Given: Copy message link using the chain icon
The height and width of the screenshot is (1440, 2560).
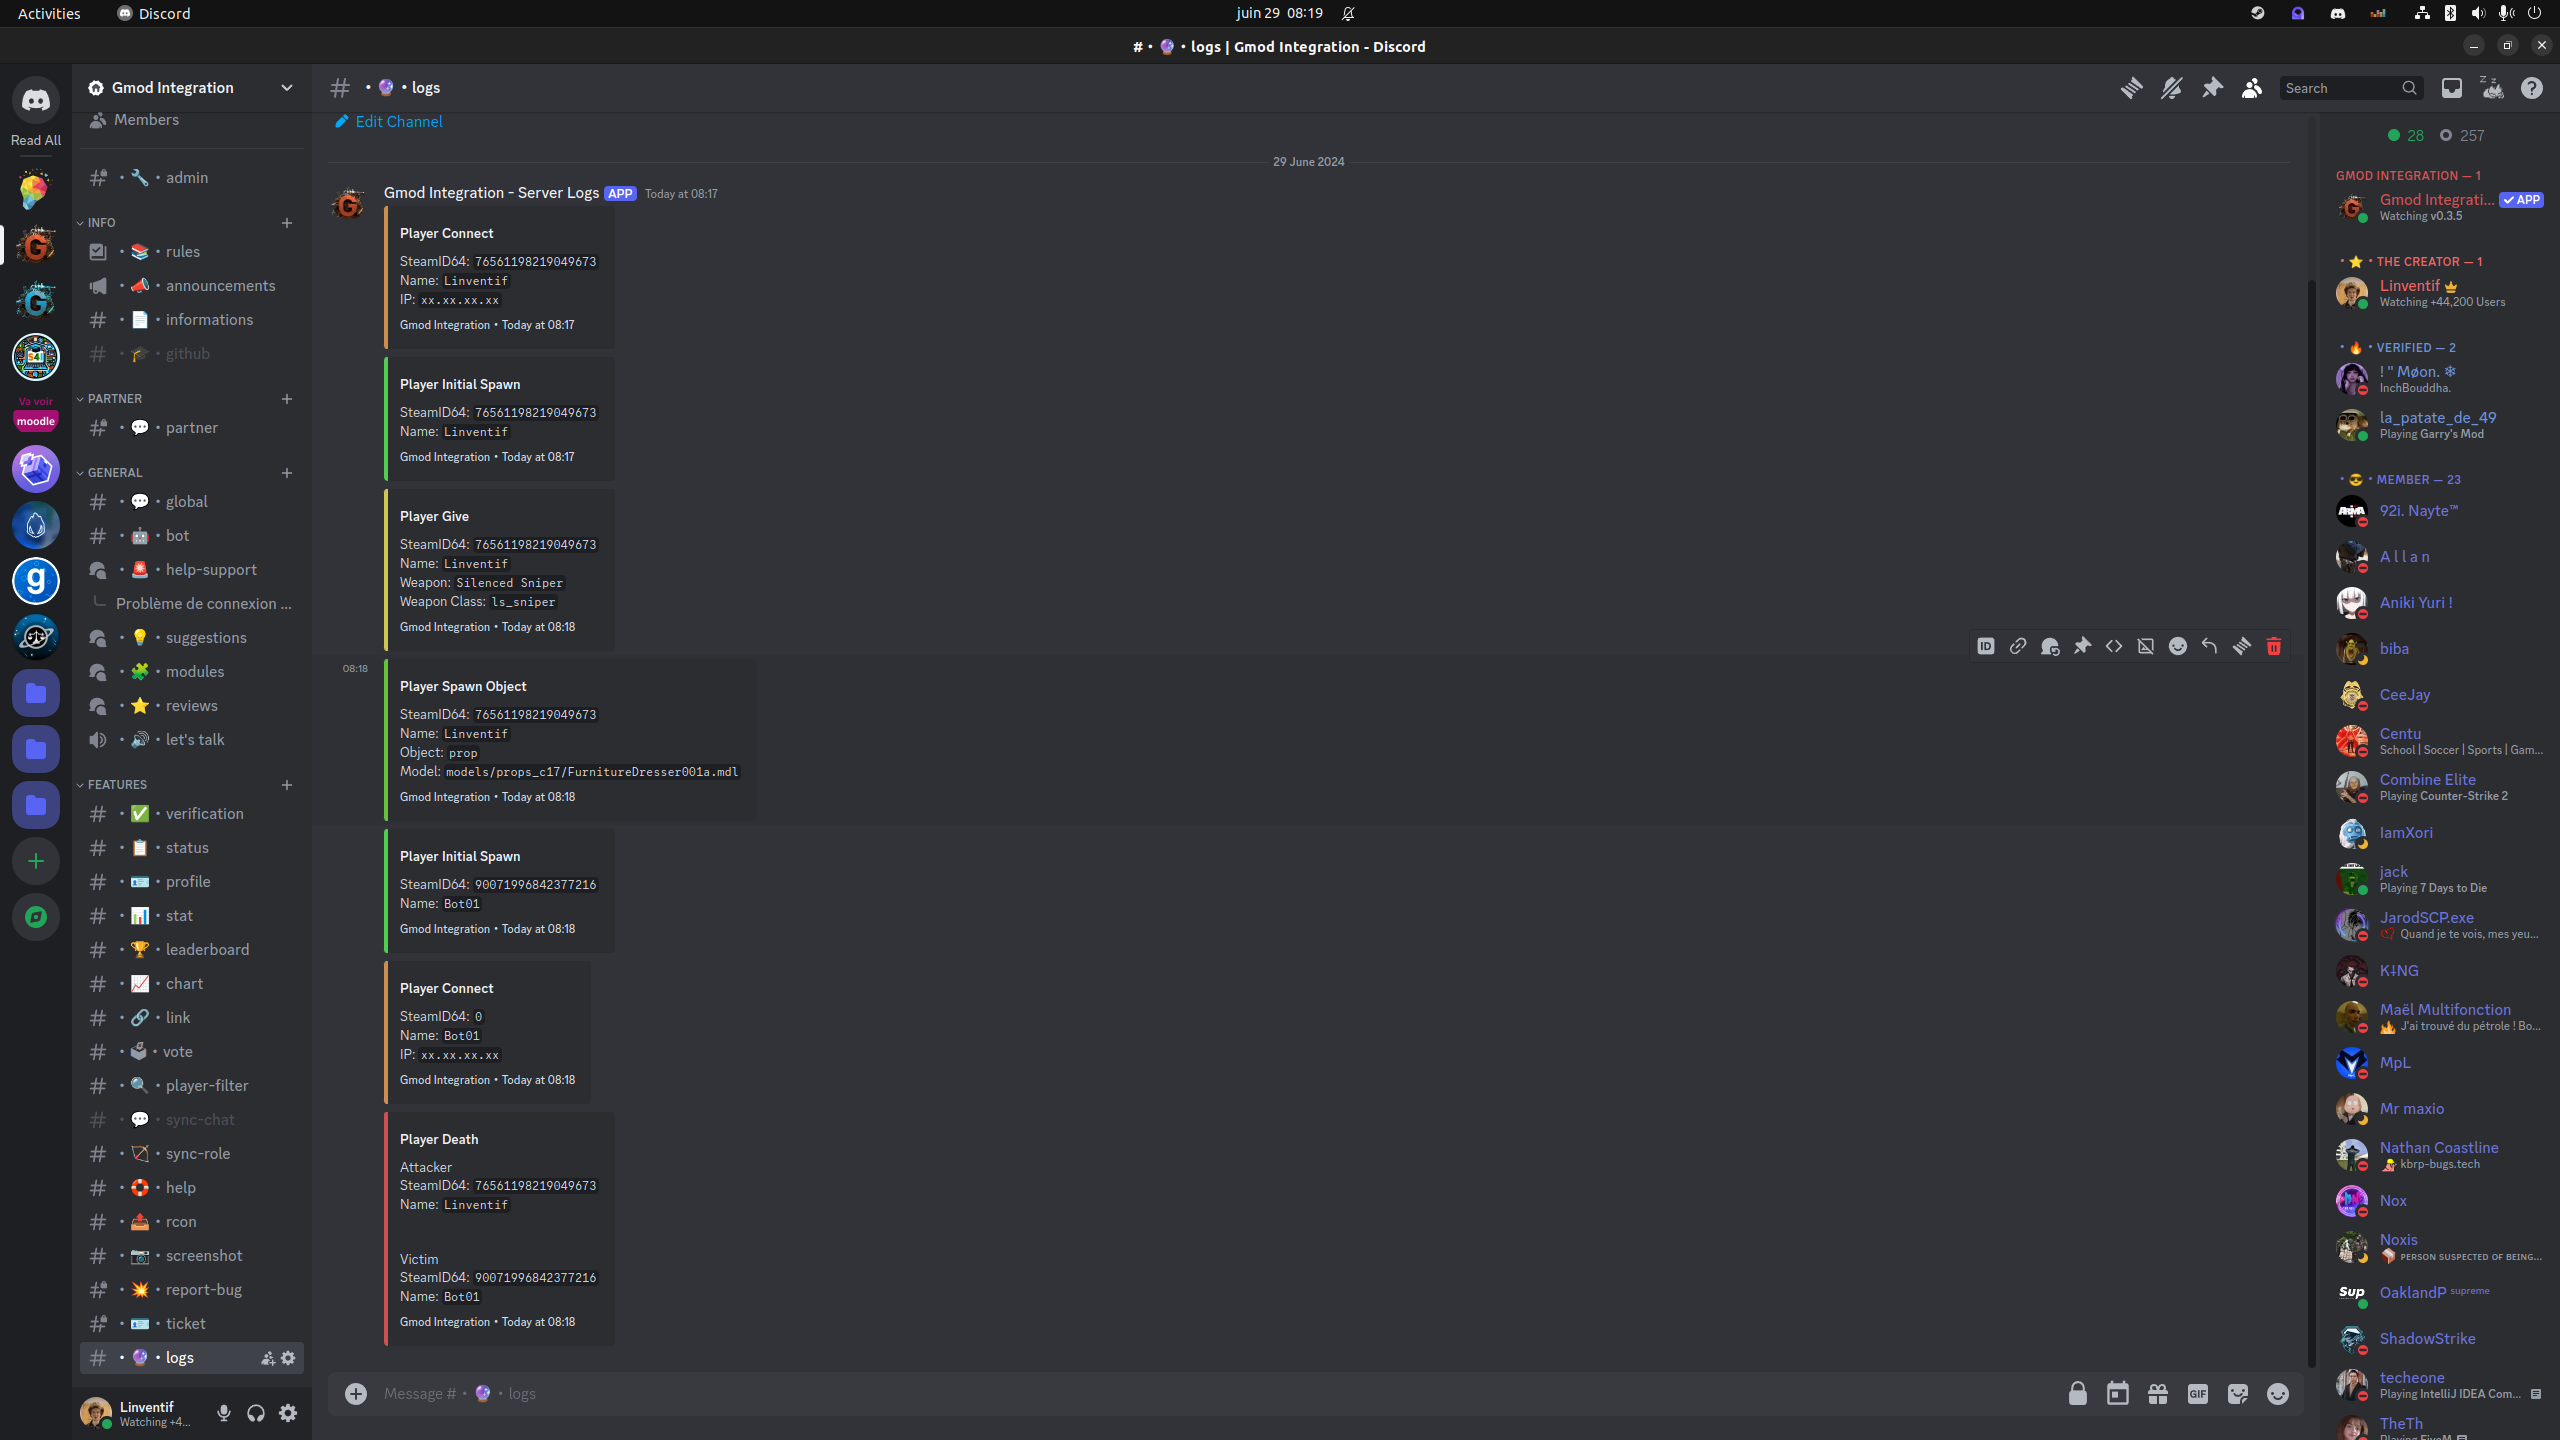Looking at the screenshot, I should click(x=2018, y=646).
